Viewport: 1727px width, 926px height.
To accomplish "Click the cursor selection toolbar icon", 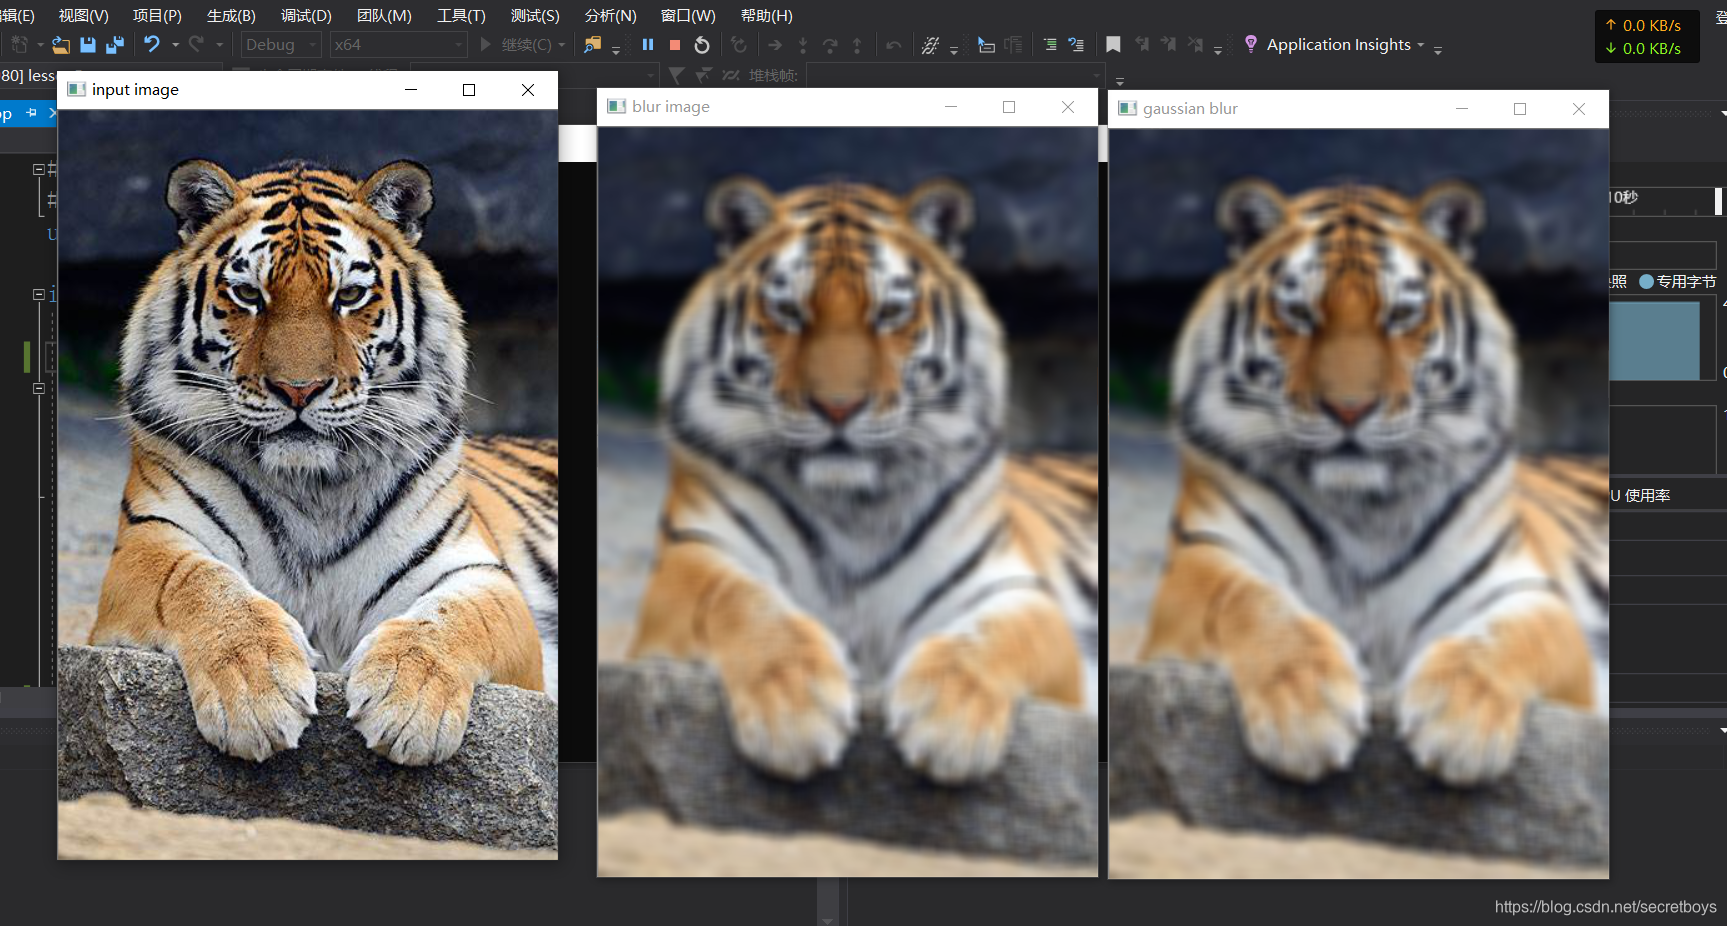I will coord(986,45).
